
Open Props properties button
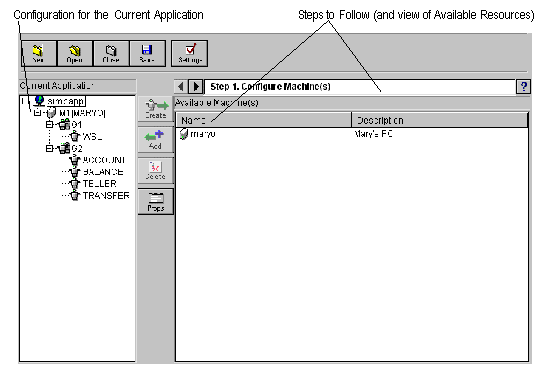click(156, 202)
